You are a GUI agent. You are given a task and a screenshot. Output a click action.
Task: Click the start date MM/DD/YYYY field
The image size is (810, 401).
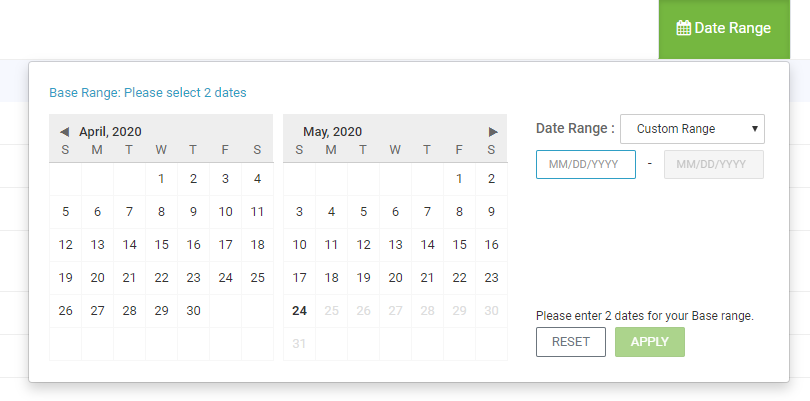coord(586,164)
